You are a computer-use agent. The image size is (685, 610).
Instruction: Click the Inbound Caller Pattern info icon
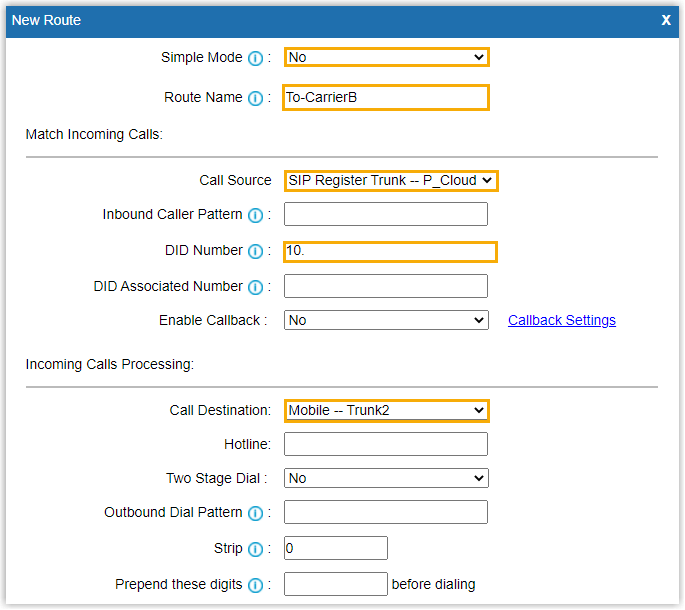coord(255,215)
